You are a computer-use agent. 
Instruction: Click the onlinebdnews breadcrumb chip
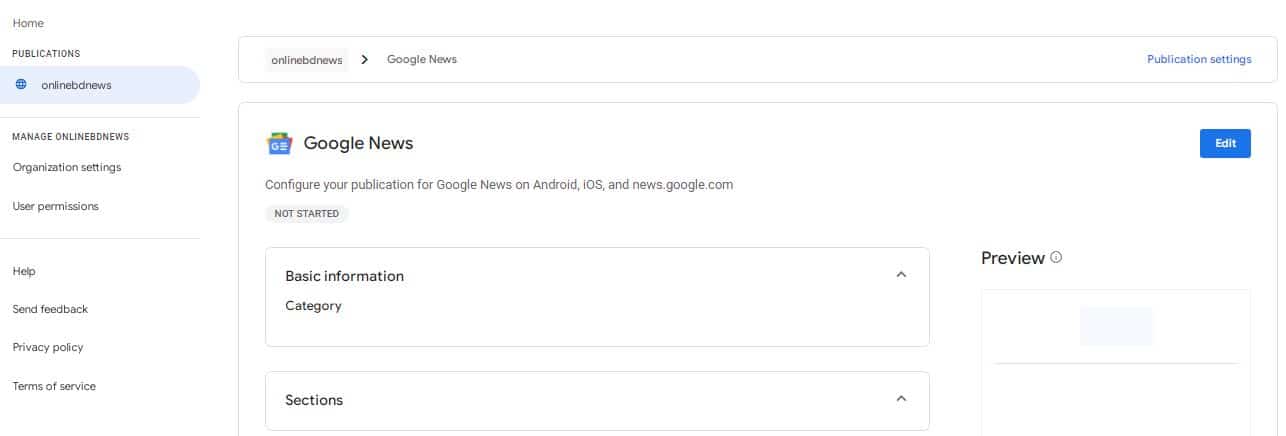coord(307,60)
